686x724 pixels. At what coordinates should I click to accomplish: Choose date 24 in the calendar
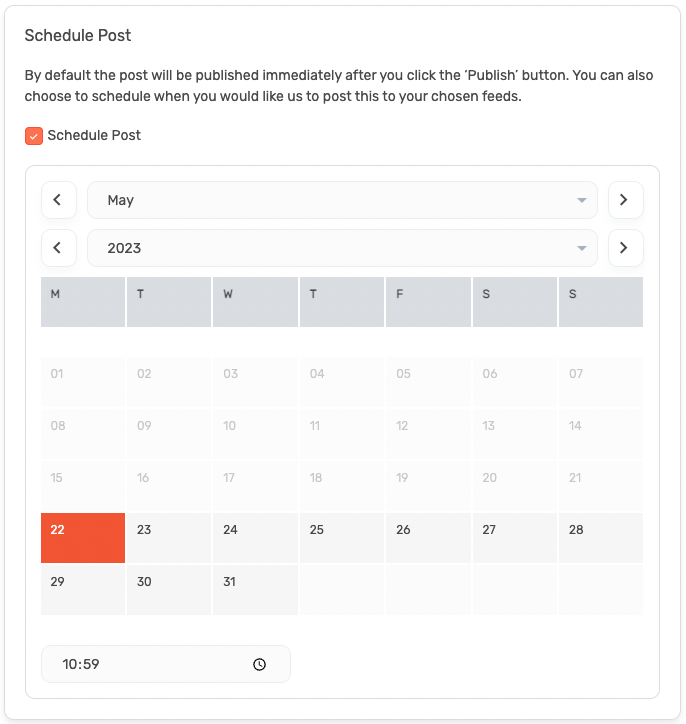[255, 538]
